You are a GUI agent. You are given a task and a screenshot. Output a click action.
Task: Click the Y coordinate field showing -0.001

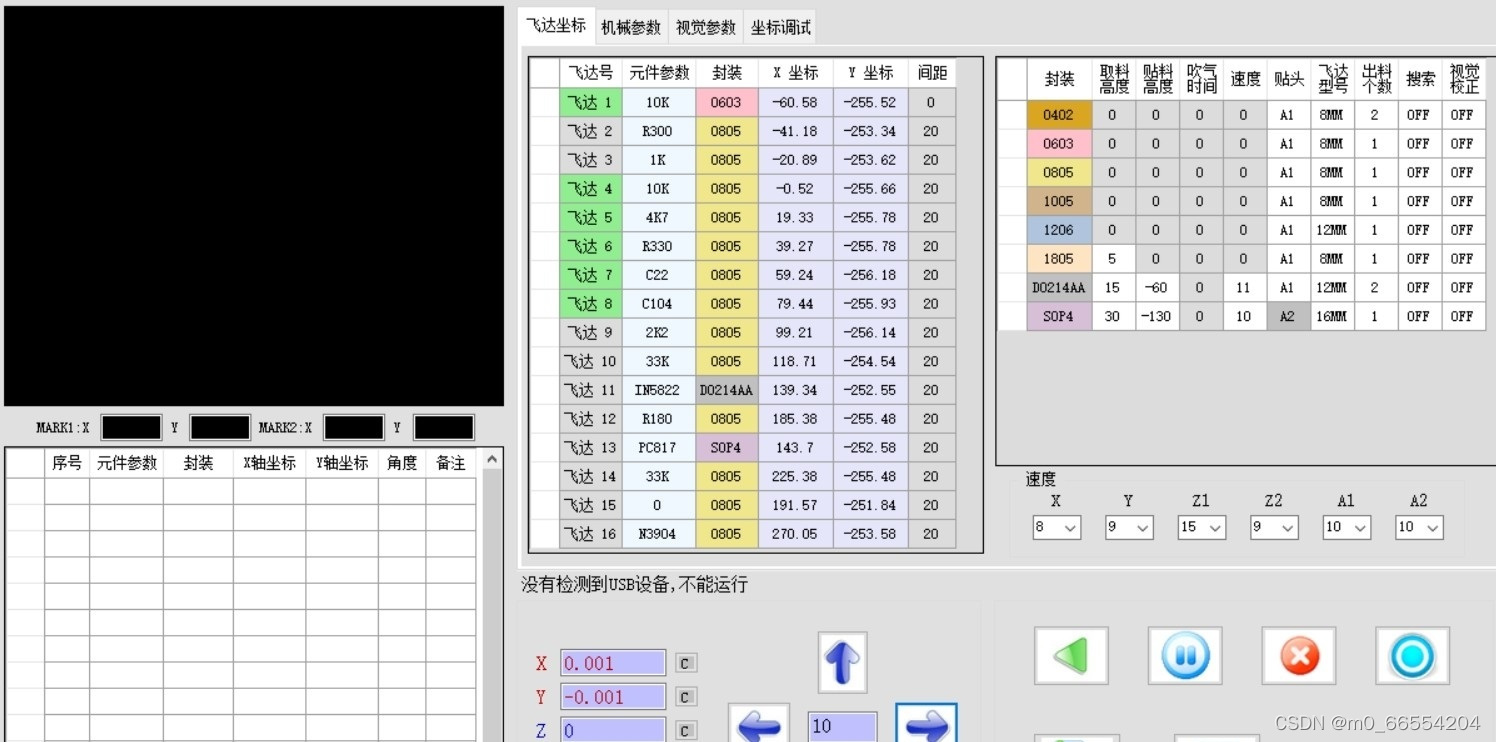613,697
